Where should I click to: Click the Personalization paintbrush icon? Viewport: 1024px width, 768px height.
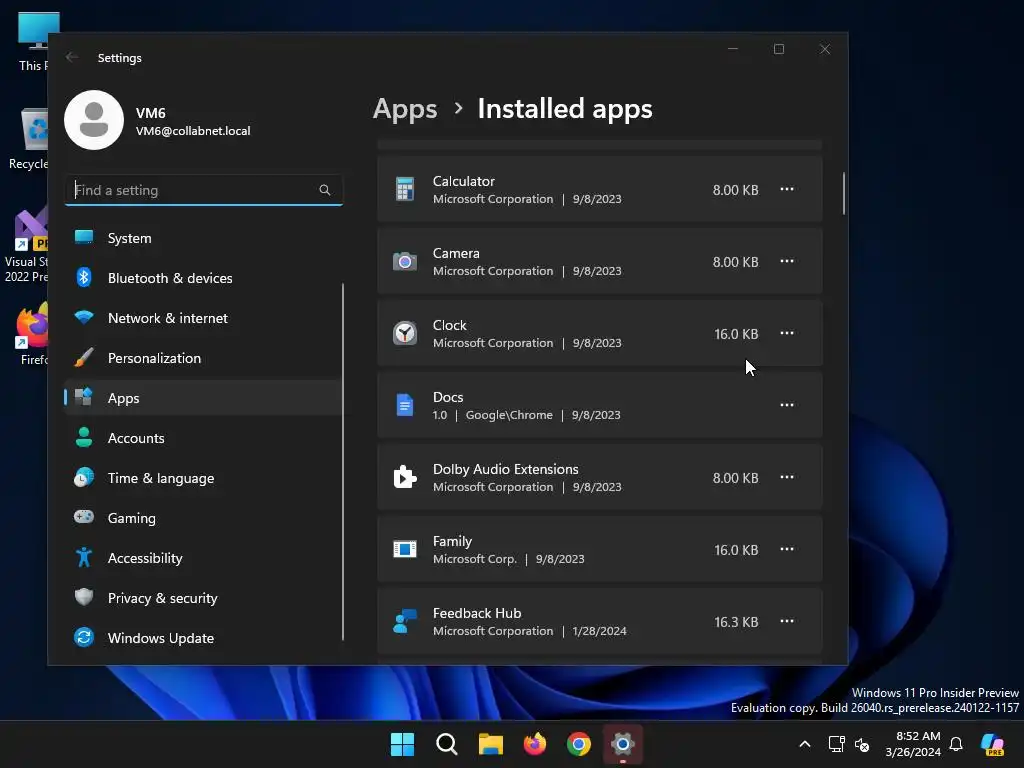click(x=84, y=357)
